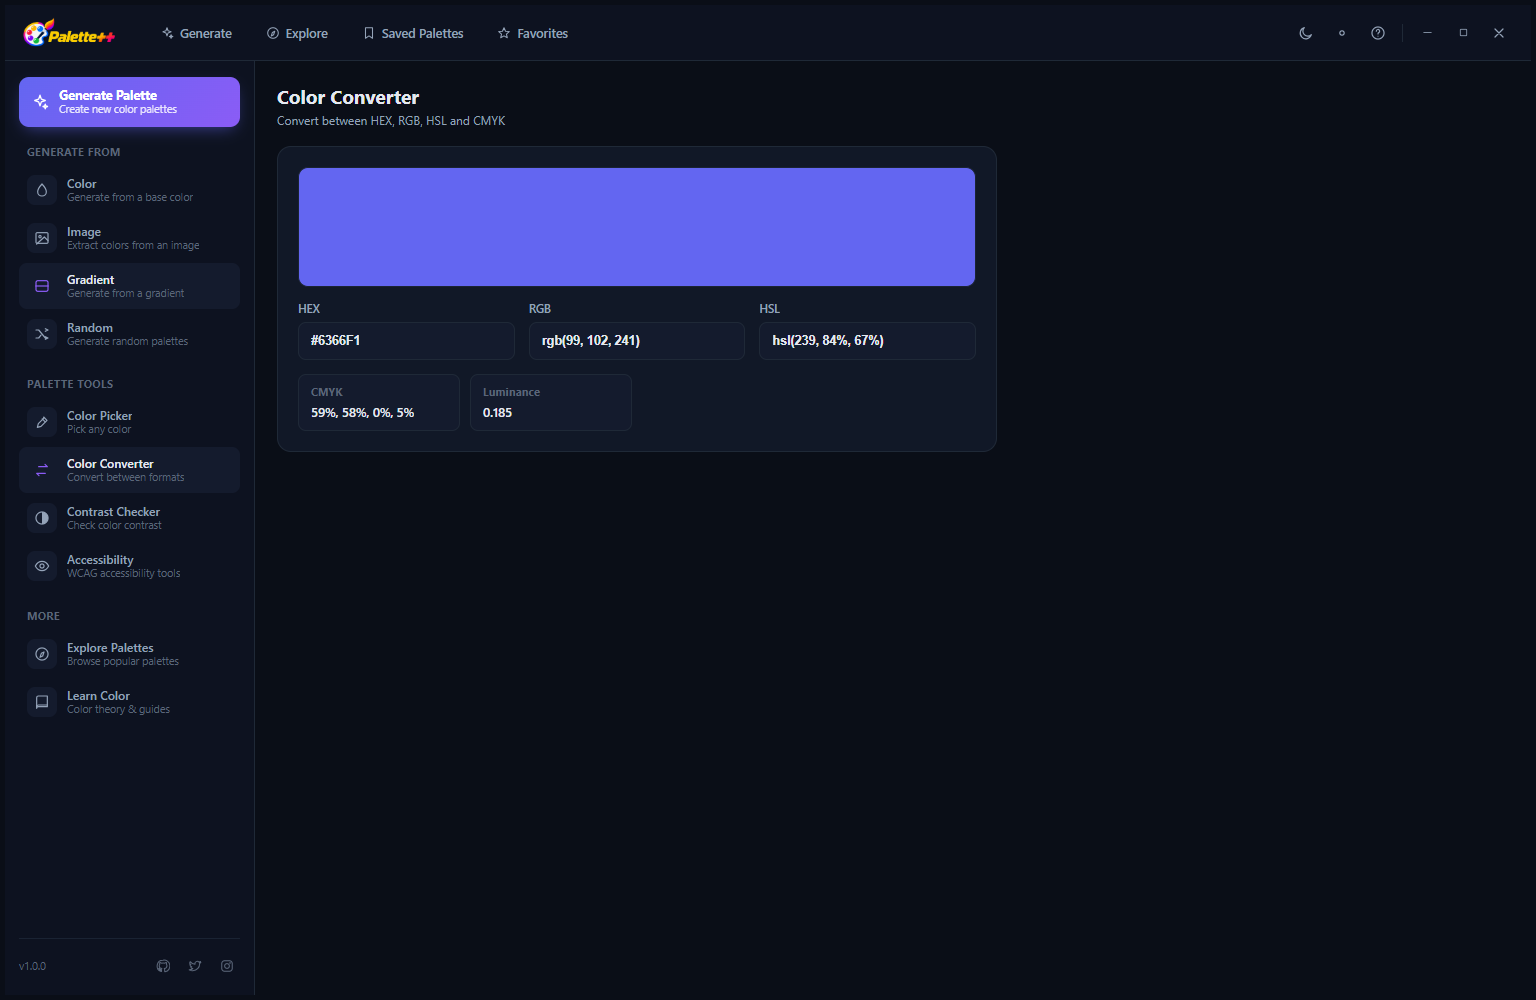Image resolution: width=1536 pixels, height=1000 pixels.
Task: Click the Learn Color book icon
Action: coord(42,702)
